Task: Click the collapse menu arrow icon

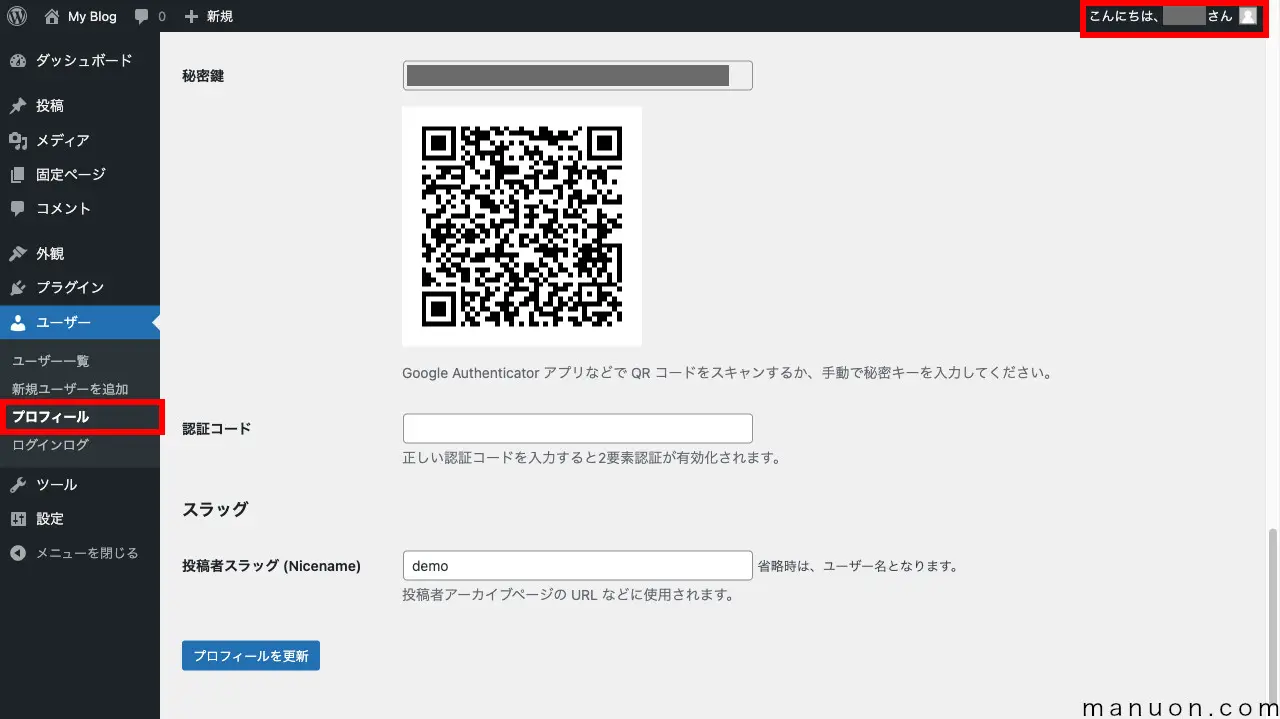Action: click(18, 553)
